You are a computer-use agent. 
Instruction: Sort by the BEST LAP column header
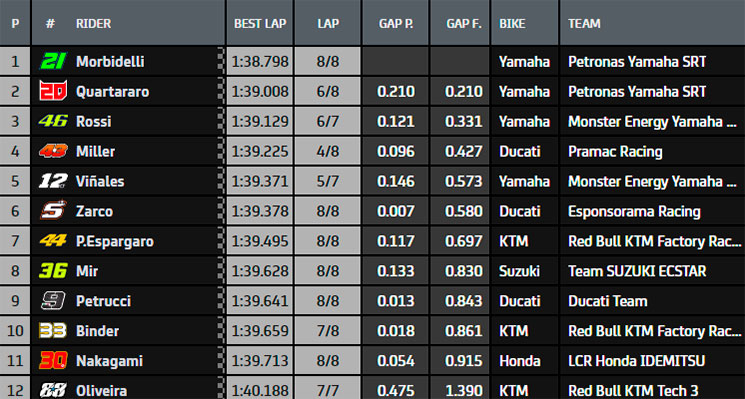pyautogui.click(x=260, y=23)
